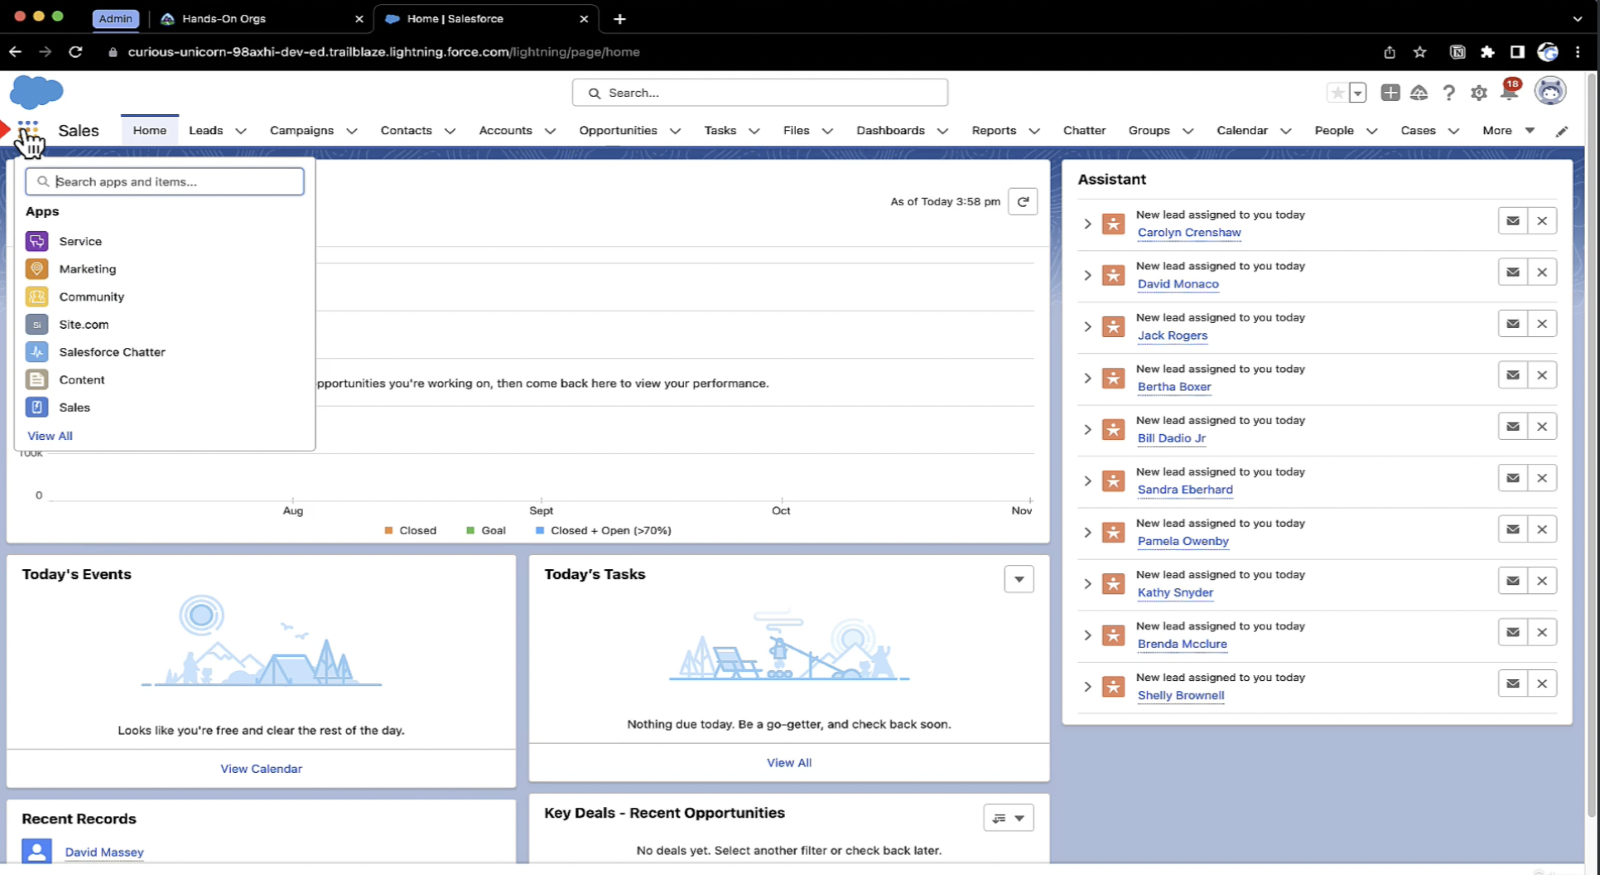Click View All under Today's Tasks

point(789,763)
